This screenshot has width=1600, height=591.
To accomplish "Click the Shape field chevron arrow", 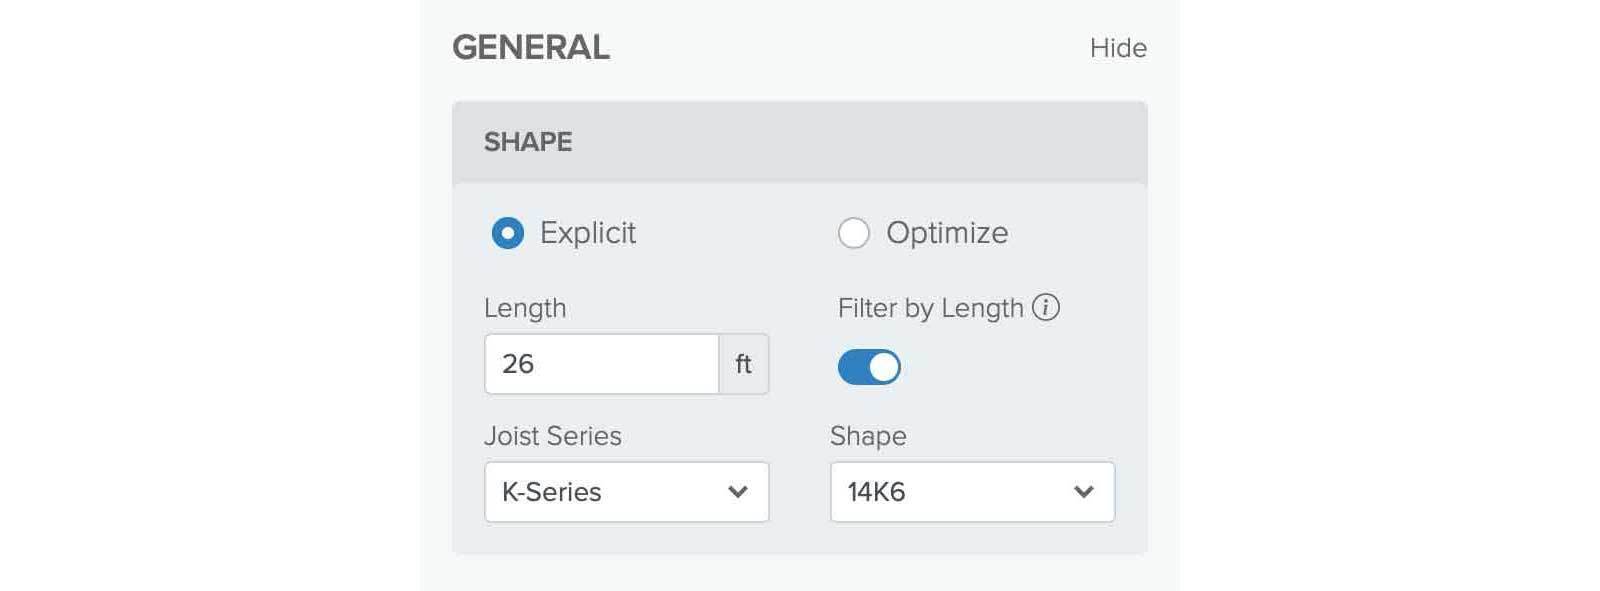I will (x=1083, y=492).
